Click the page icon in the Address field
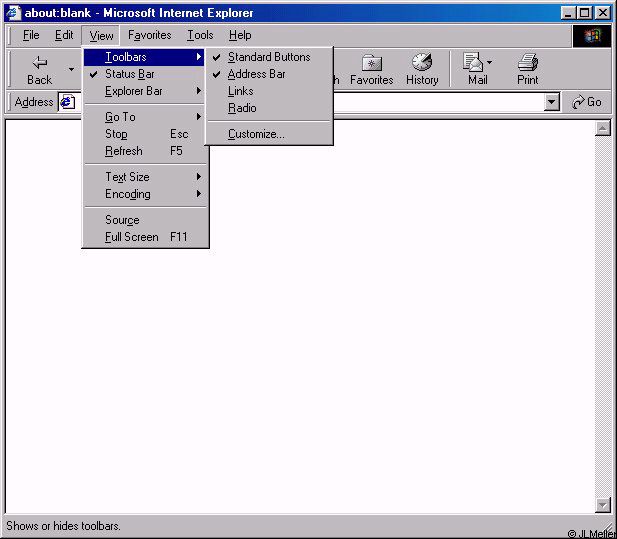This screenshot has height=539, width=617. coord(67,102)
